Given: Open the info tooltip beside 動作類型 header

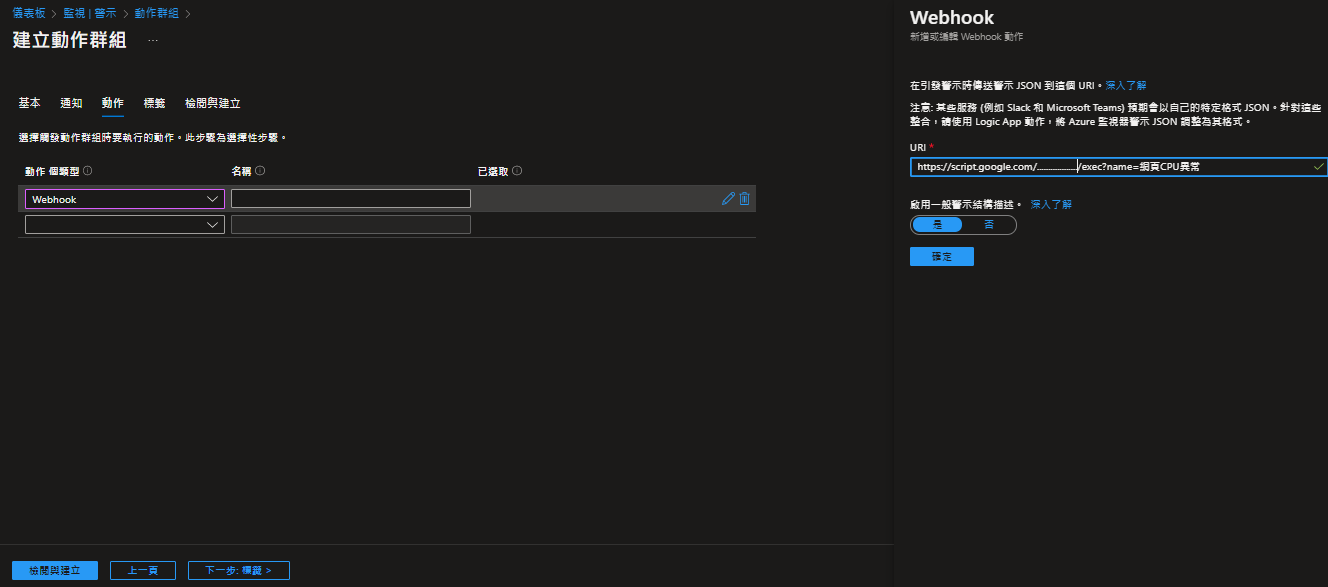Looking at the screenshot, I should pyautogui.click(x=87, y=170).
